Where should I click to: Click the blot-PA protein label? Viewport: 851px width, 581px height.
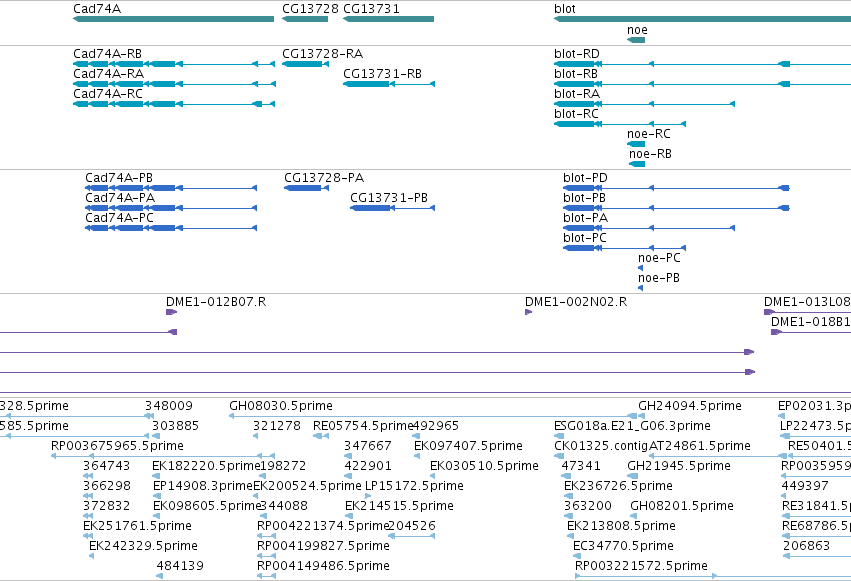coord(585,218)
